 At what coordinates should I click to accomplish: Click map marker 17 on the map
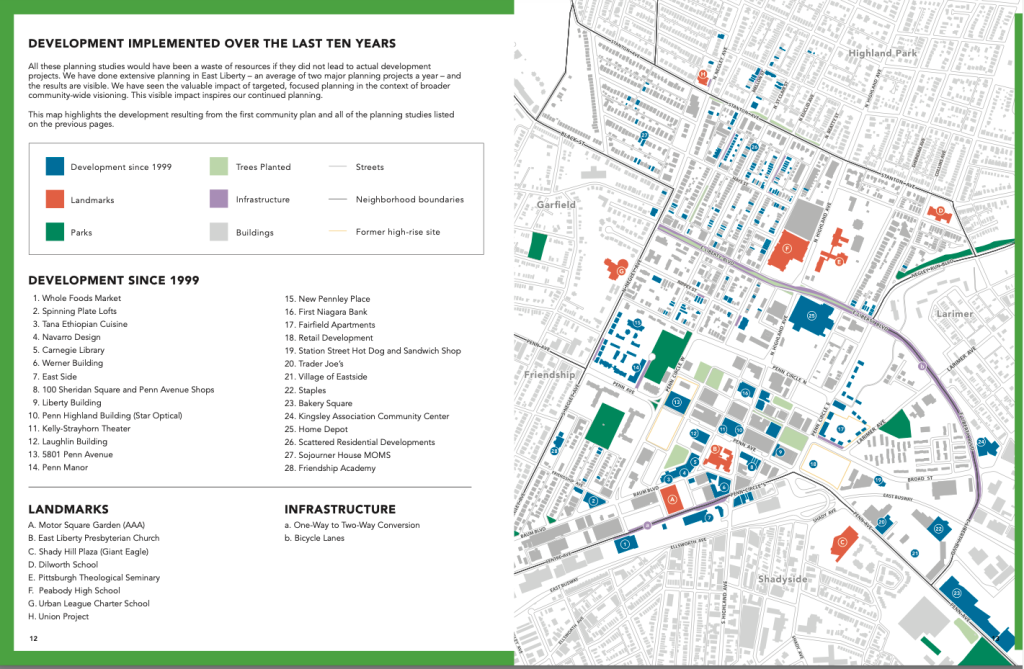point(841,429)
